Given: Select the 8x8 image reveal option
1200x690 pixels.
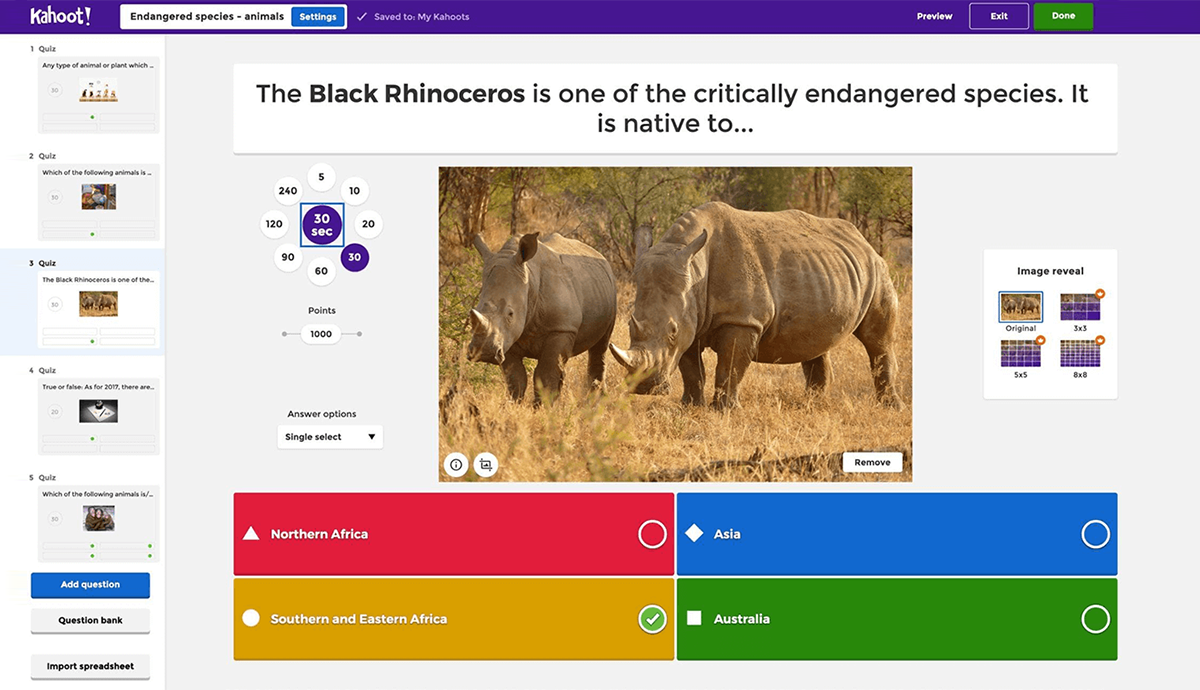Looking at the screenshot, I should tap(1080, 354).
